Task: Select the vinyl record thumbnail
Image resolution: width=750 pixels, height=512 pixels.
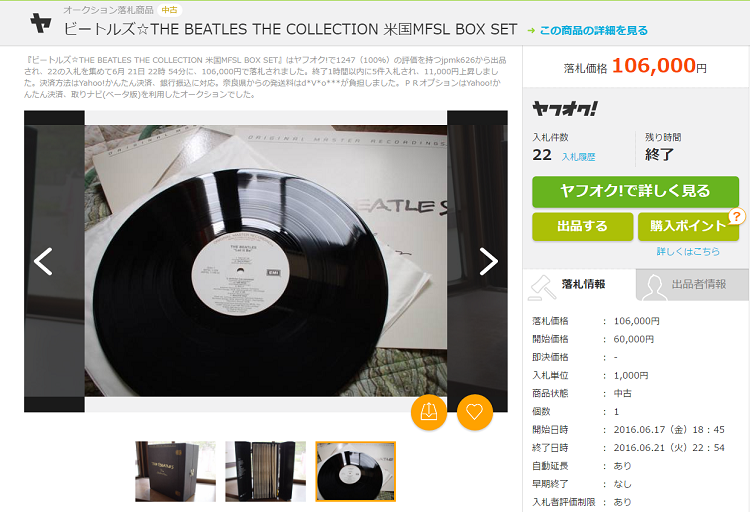Action: coord(355,471)
